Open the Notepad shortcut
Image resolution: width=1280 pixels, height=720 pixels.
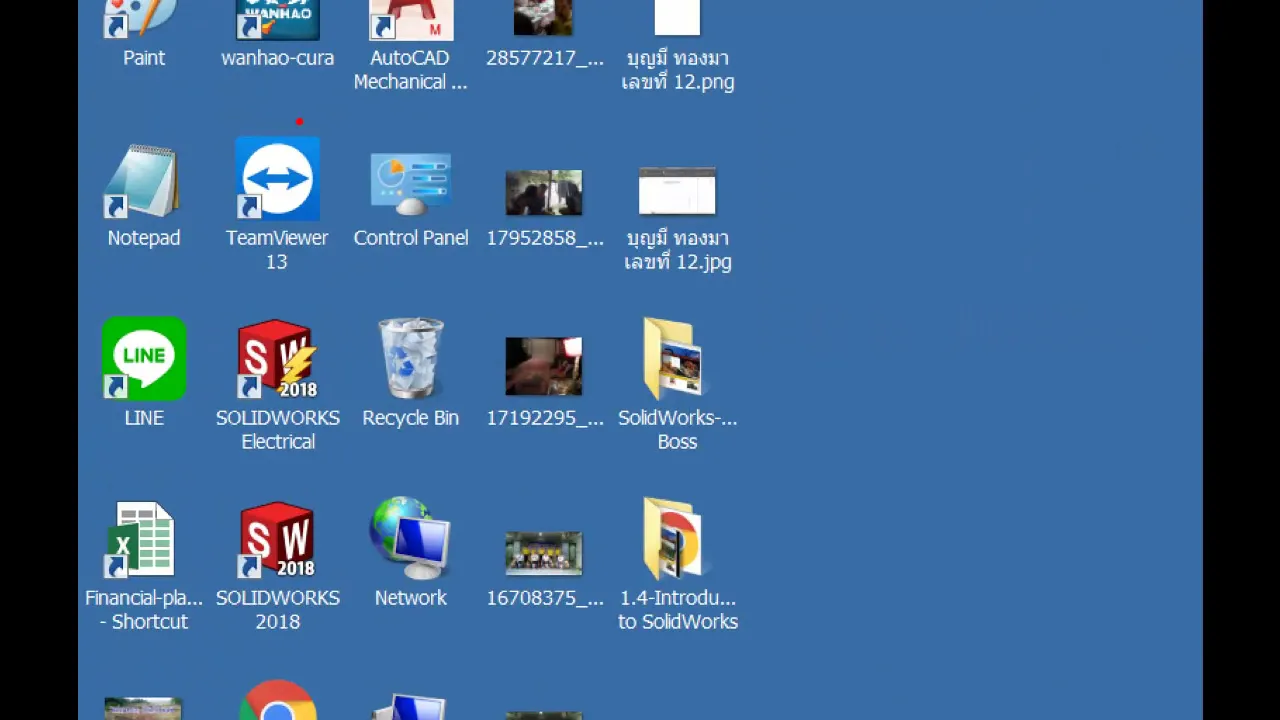click(143, 182)
